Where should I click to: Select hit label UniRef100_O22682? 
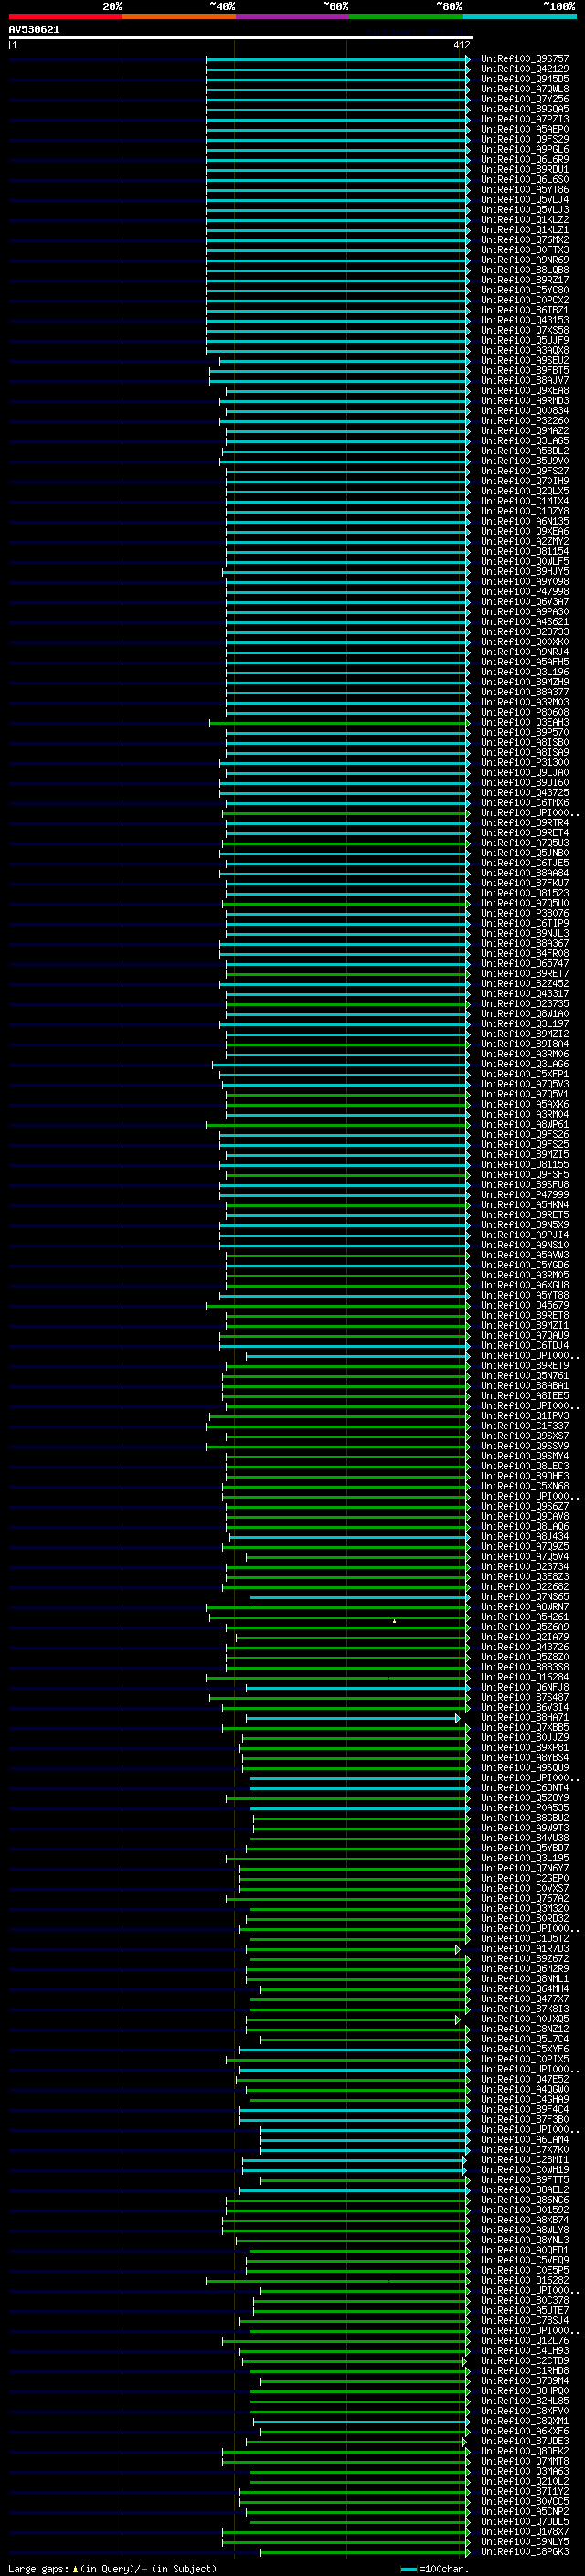point(524,1587)
